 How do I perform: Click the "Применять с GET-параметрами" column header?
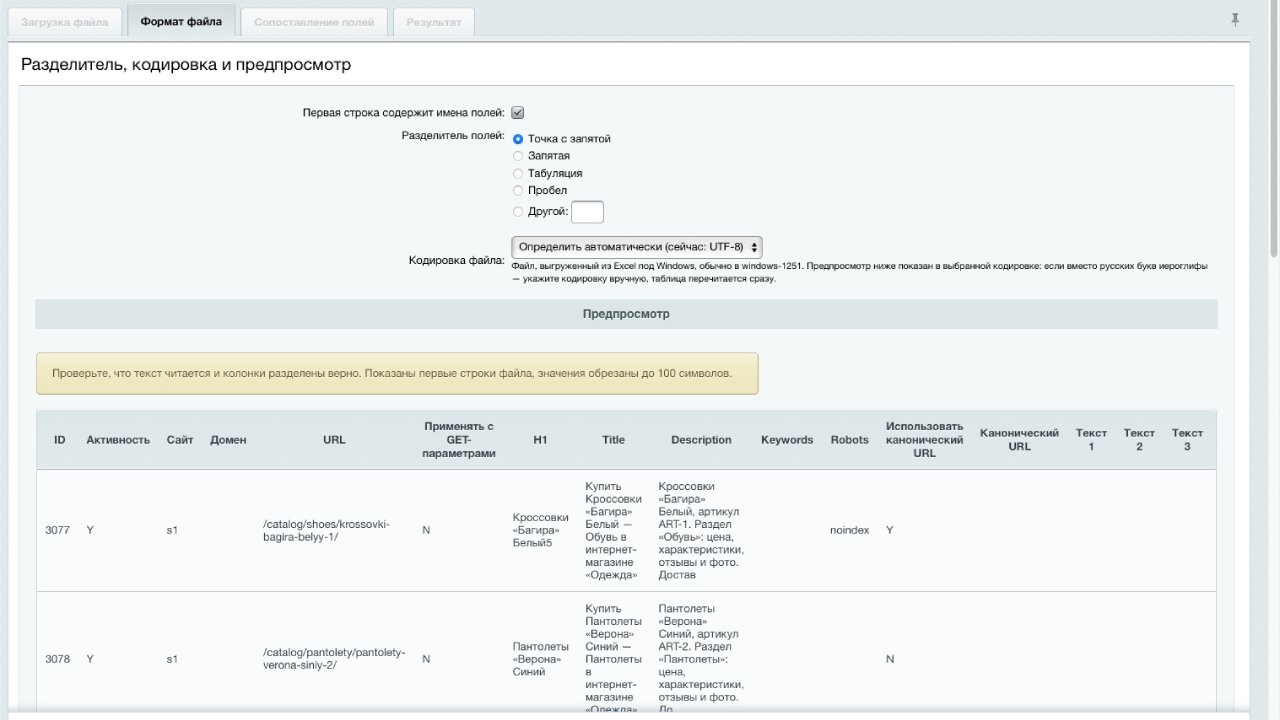(459, 440)
